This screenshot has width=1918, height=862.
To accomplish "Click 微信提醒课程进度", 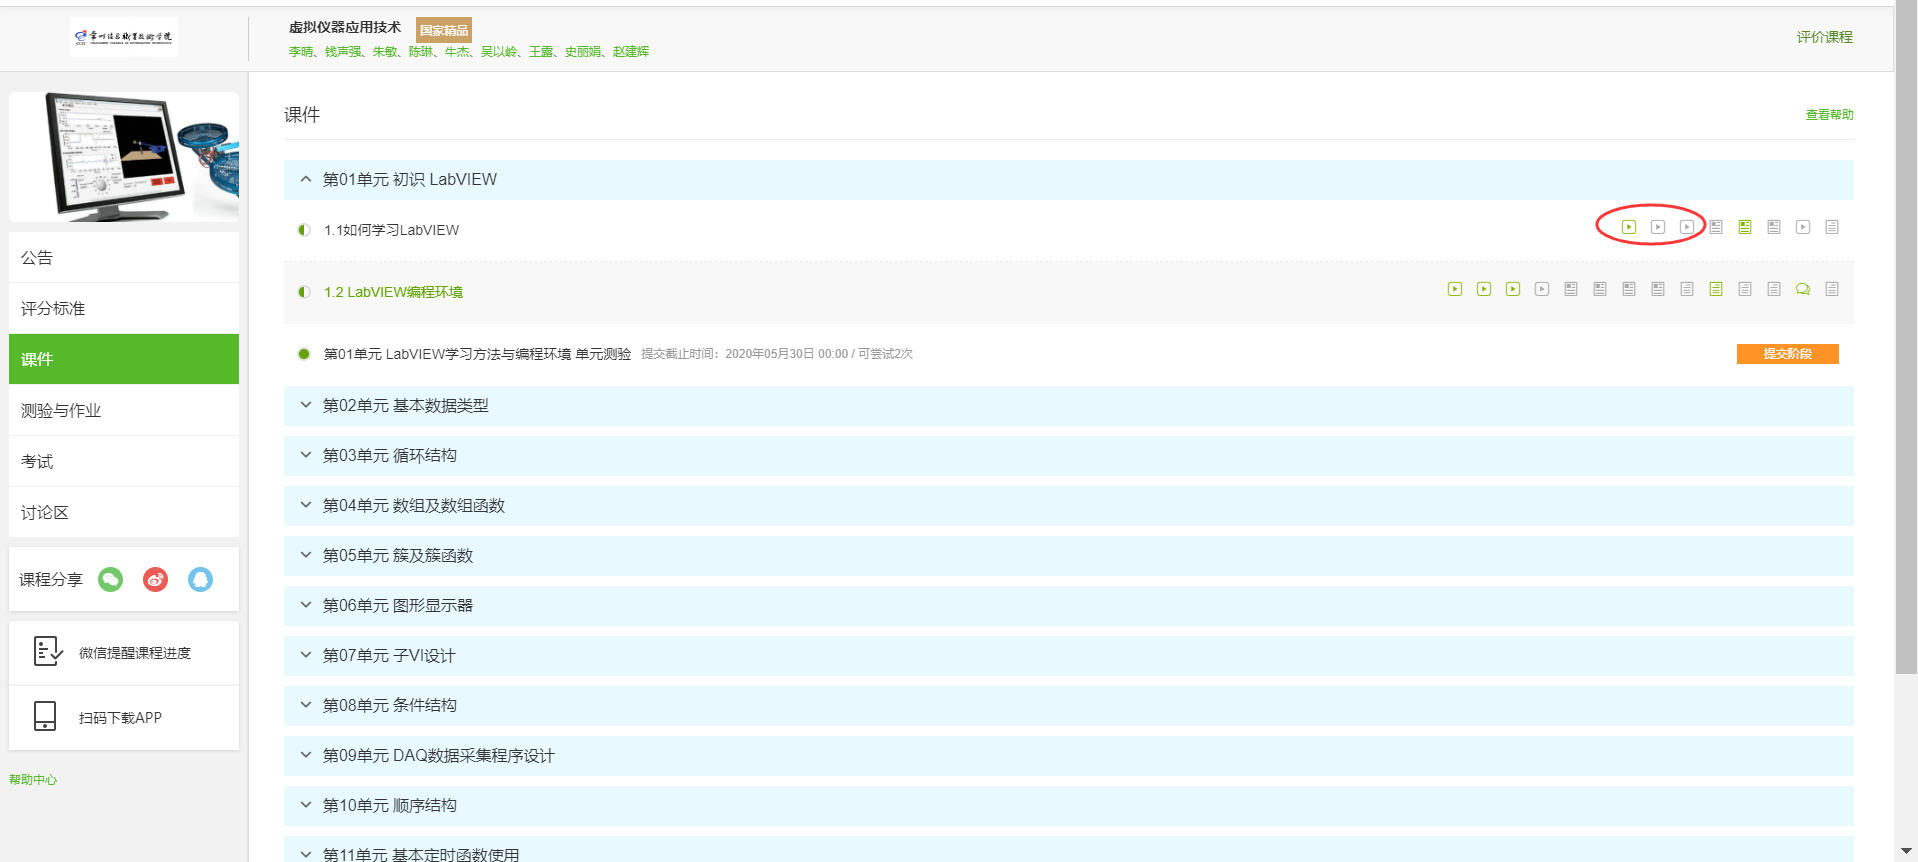I will point(135,653).
